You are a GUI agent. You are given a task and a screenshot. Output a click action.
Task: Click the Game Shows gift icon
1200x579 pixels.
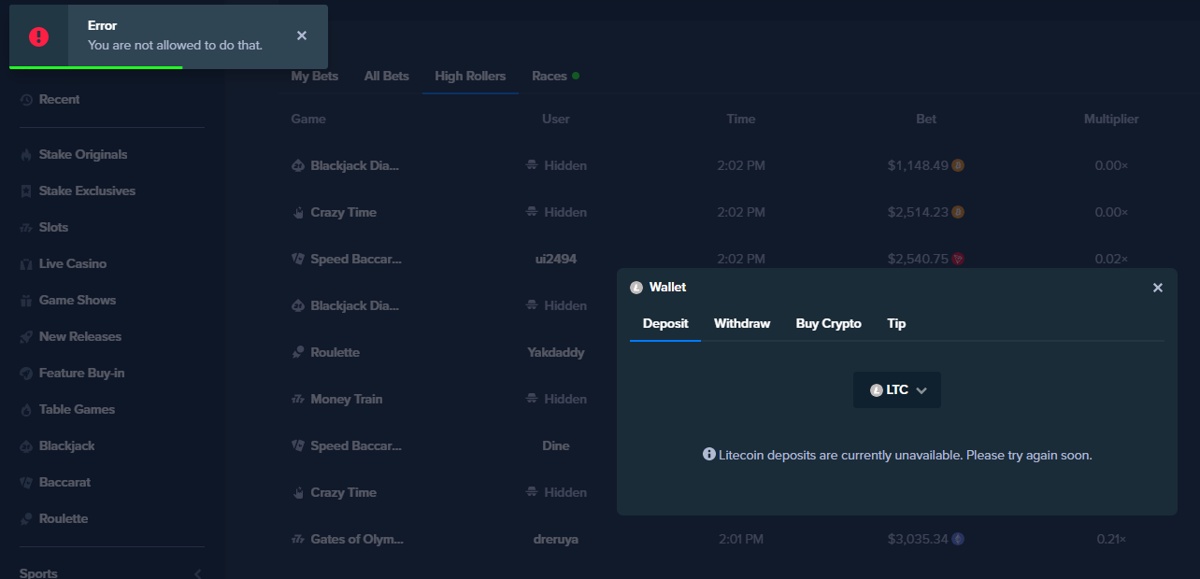(x=26, y=300)
